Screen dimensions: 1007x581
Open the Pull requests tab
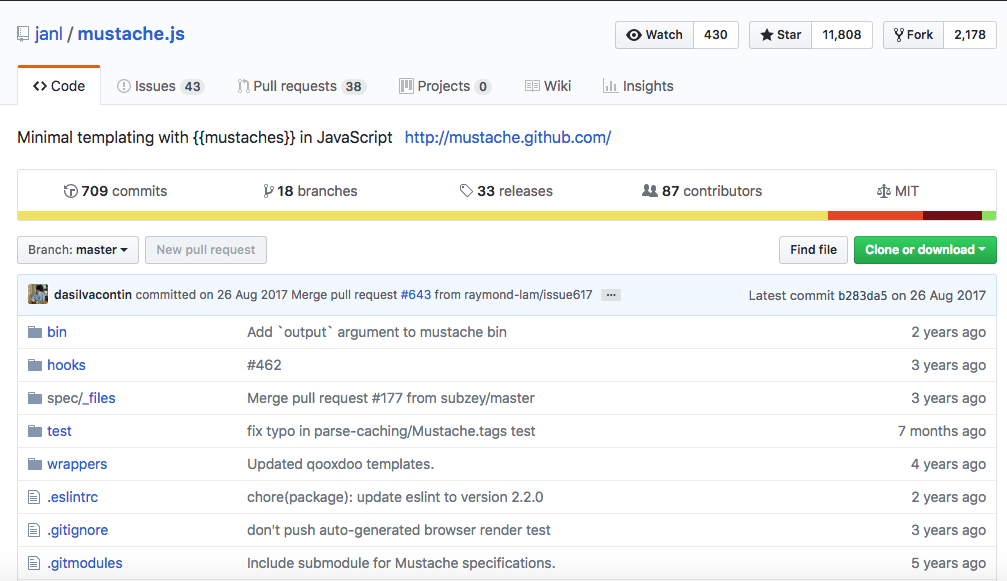tap(301, 86)
